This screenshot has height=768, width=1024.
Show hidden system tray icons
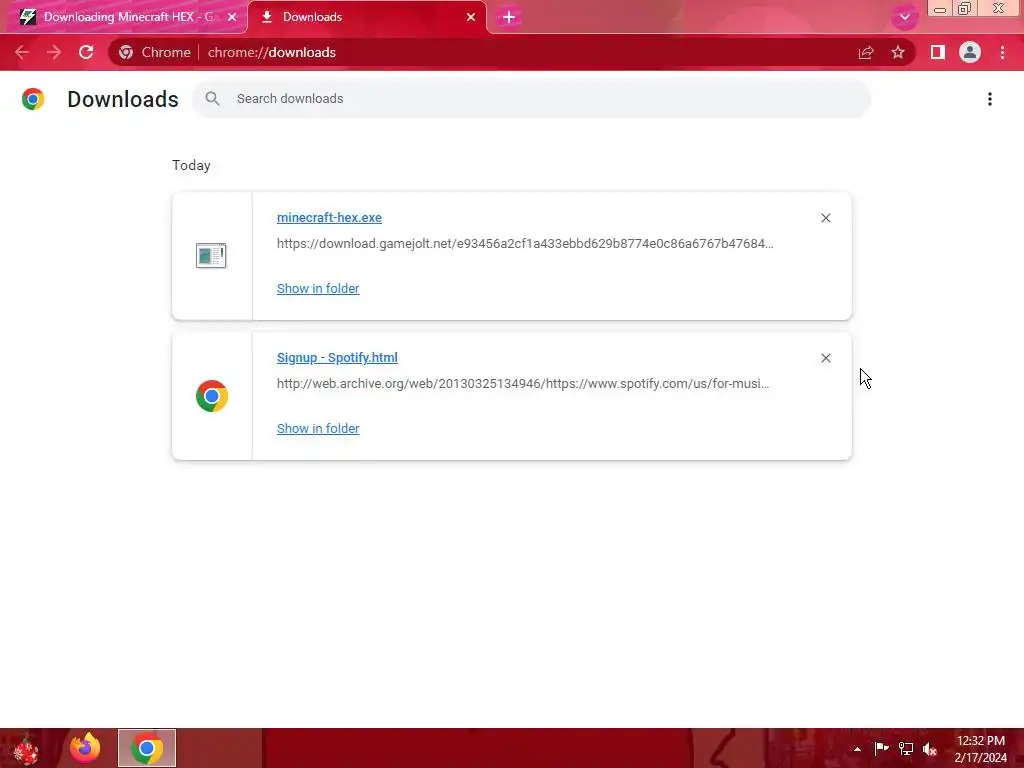(857, 749)
